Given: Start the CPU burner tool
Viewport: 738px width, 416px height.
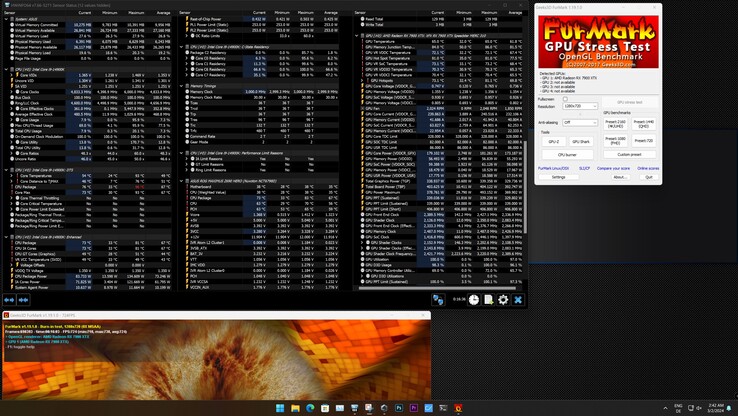Looking at the screenshot, I should 567,155.
